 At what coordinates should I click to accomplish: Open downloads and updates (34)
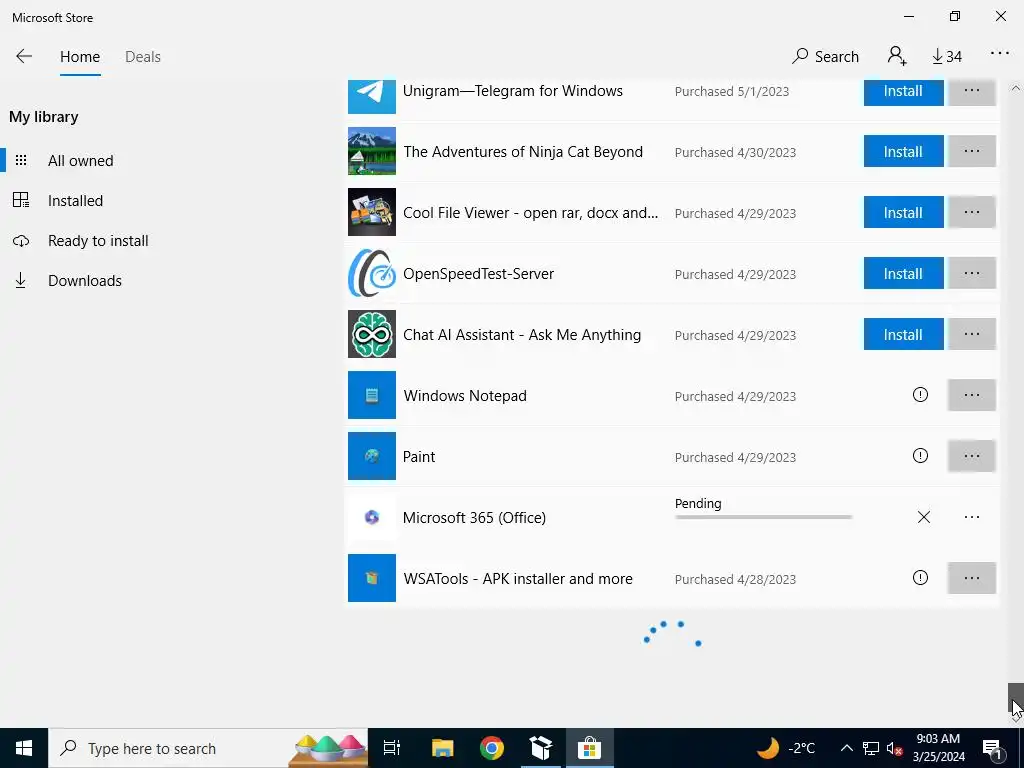[x=947, y=57]
